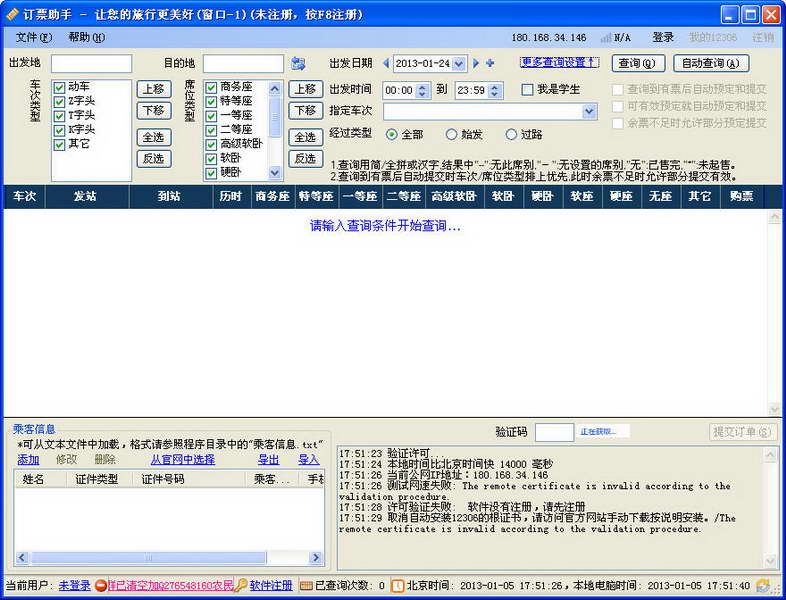The image size is (786, 600).
Task: Click the end time 23:59 spinner
Action: pyautogui.click(x=495, y=90)
